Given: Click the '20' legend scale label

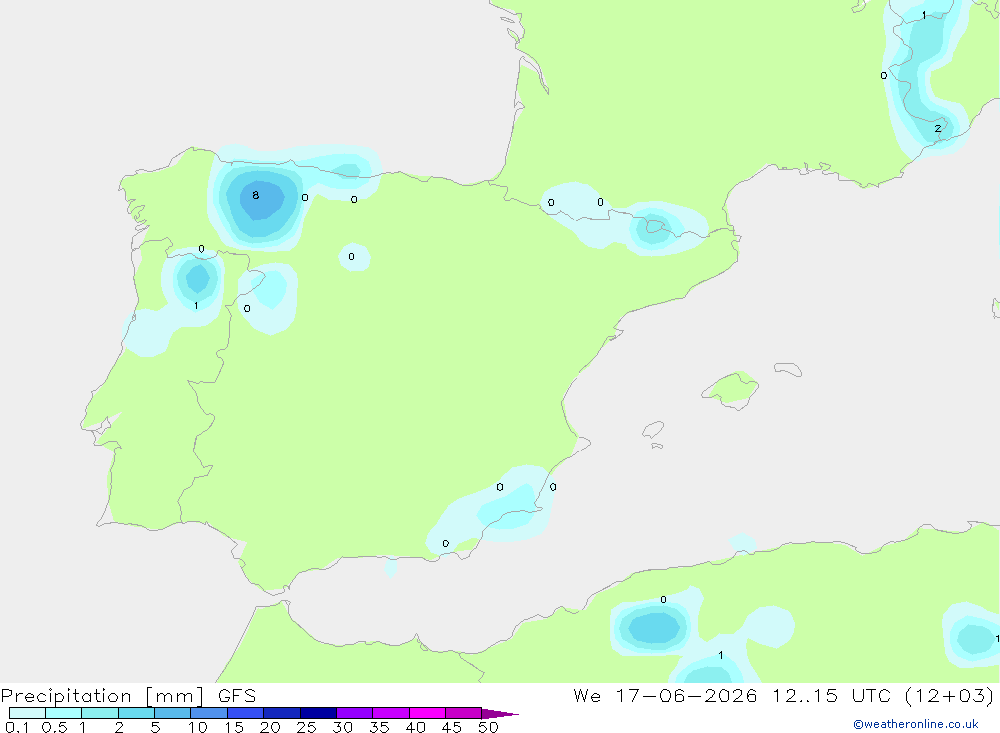Looking at the screenshot, I should [x=270, y=727].
